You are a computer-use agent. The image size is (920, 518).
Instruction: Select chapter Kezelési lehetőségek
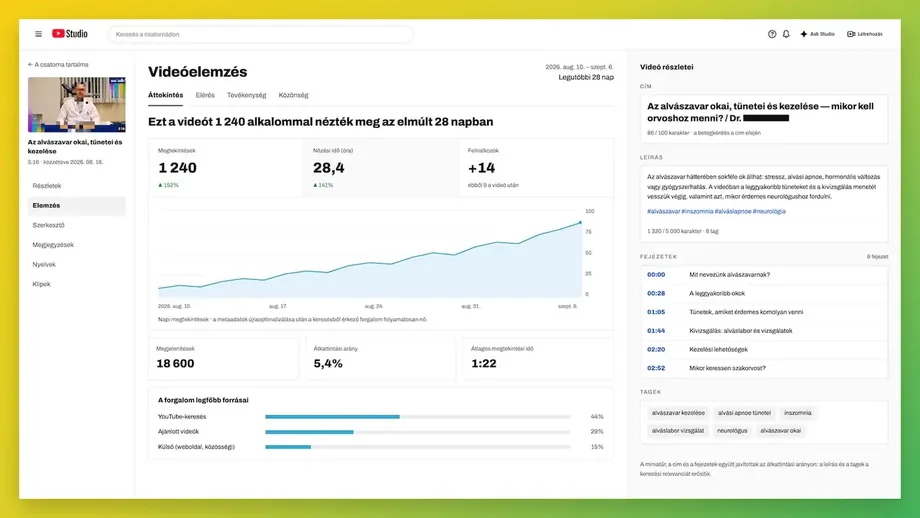point(718,350)
